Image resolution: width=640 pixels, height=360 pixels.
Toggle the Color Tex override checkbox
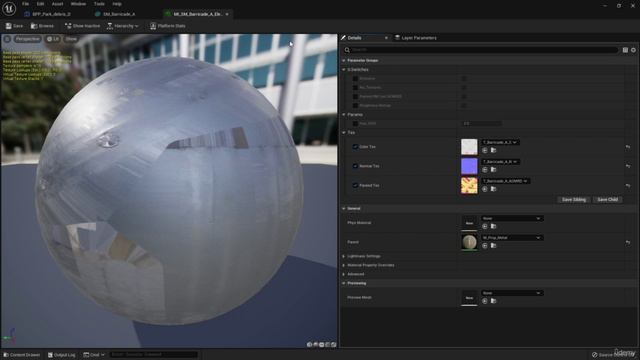click(355, 147)
